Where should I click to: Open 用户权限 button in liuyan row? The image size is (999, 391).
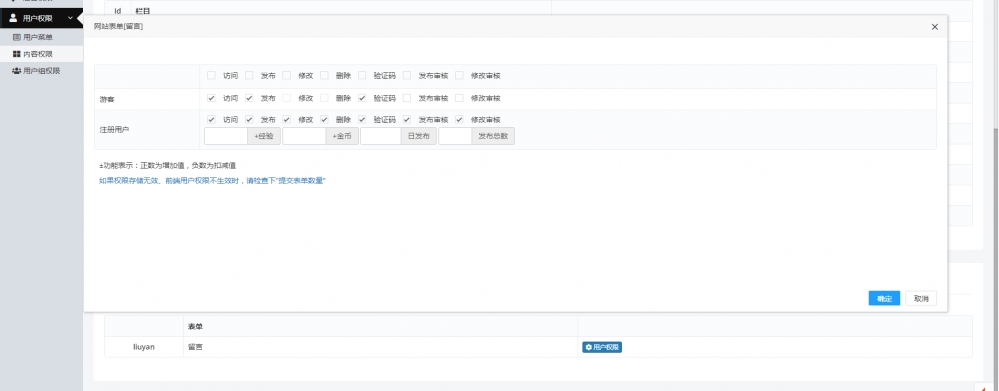coord(601,347)
